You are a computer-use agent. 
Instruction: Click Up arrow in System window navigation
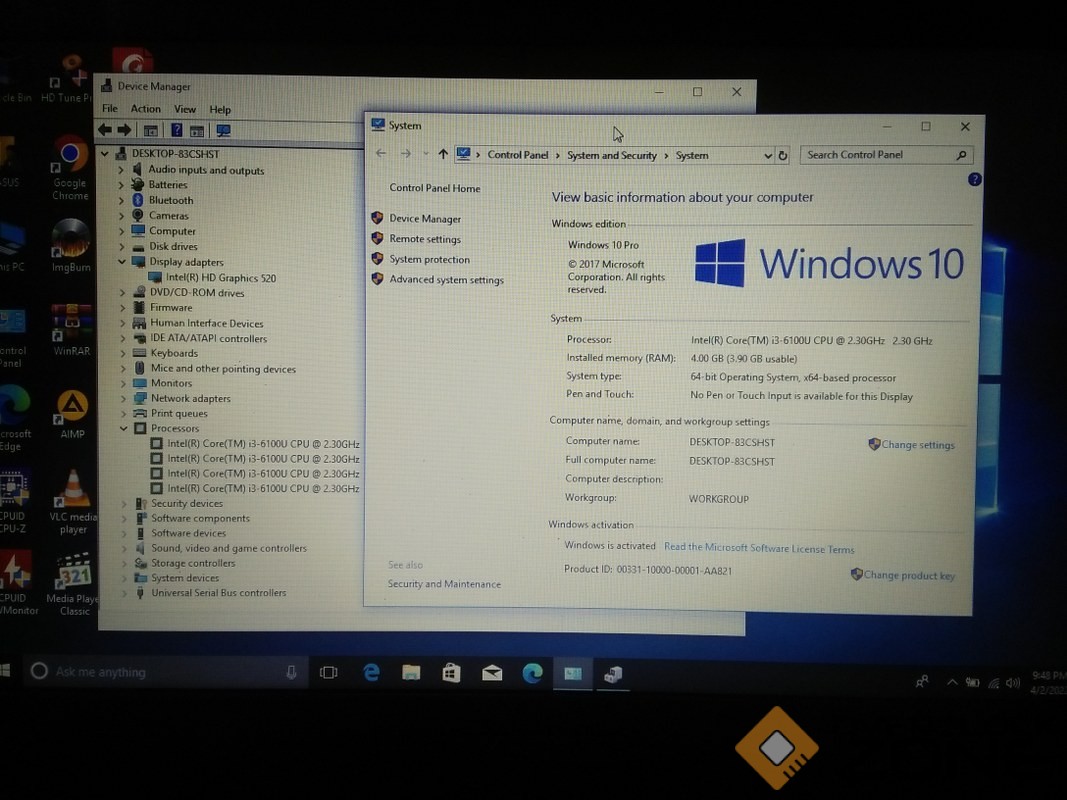point(443,154)
